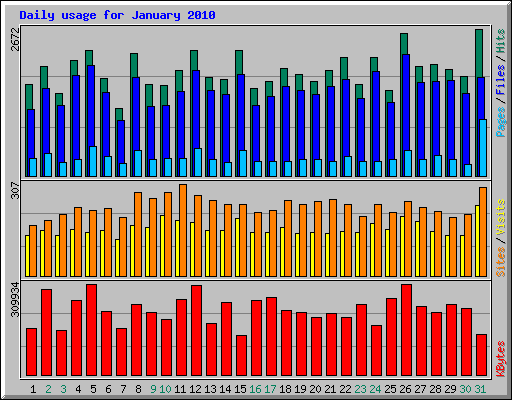Viewport: 512px width, 400px height.
Task: Click the green hits bar for day 31
Action: (x=479, y=53)
